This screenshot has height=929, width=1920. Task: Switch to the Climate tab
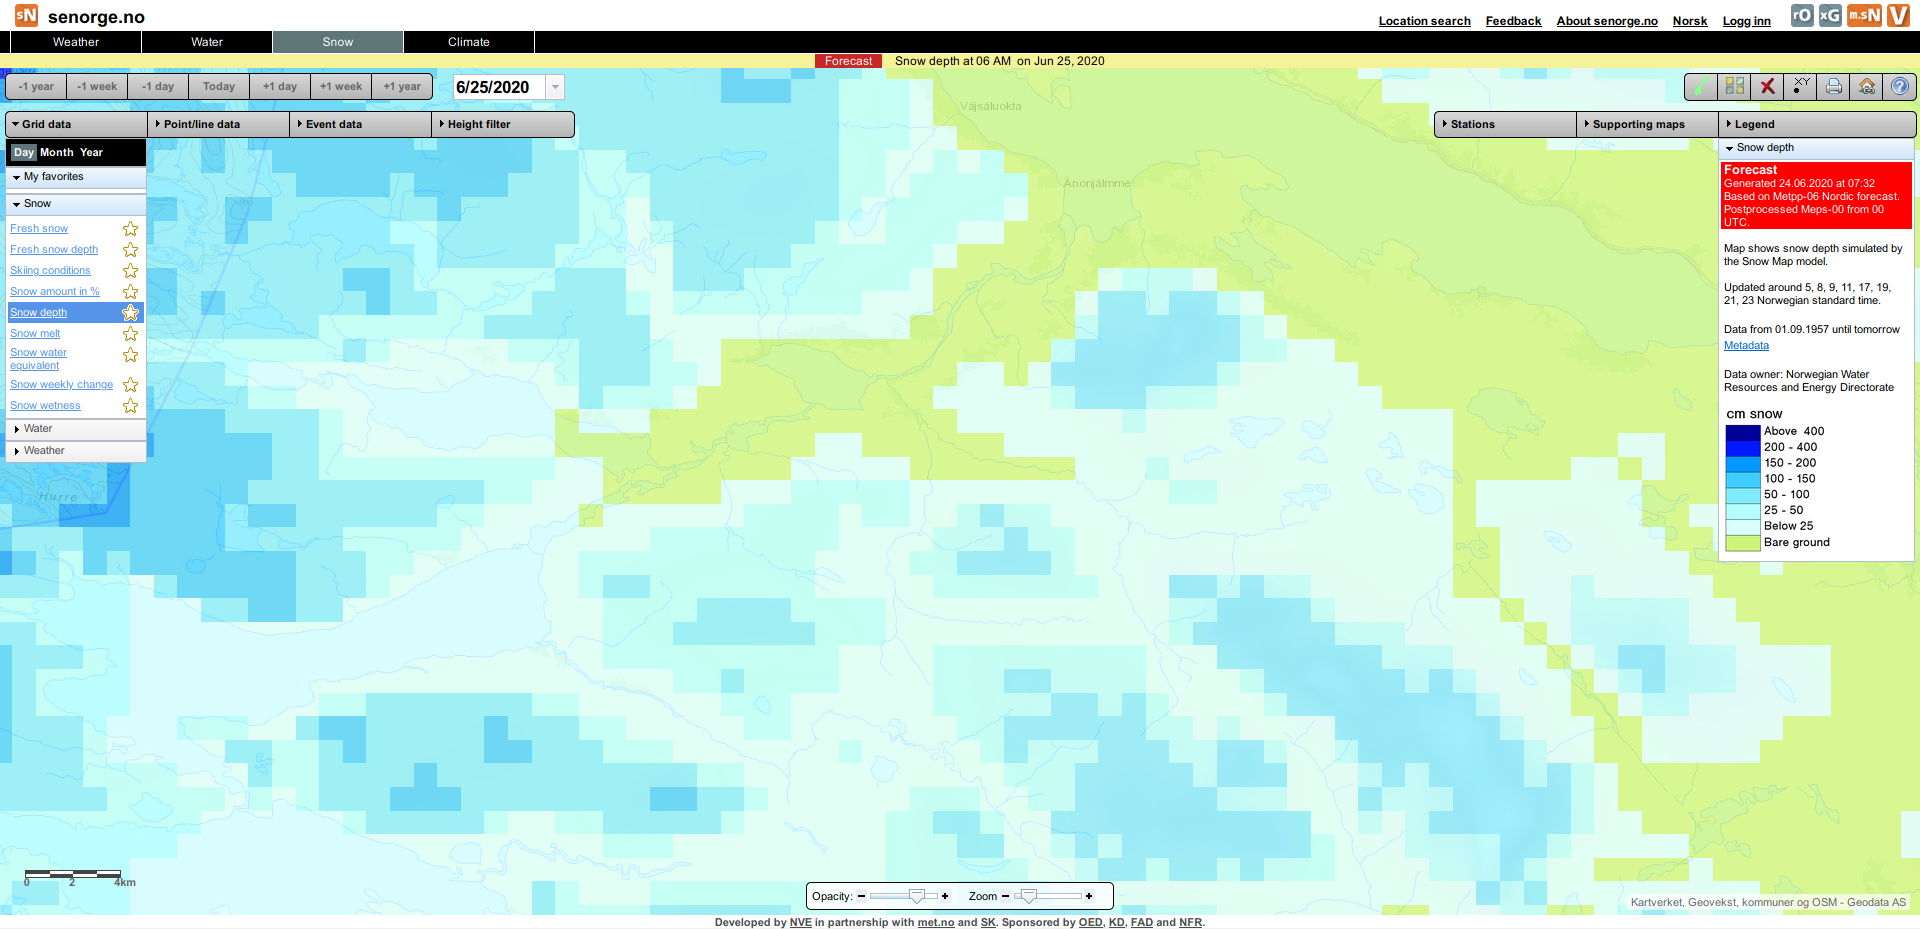tap(468, 42)
